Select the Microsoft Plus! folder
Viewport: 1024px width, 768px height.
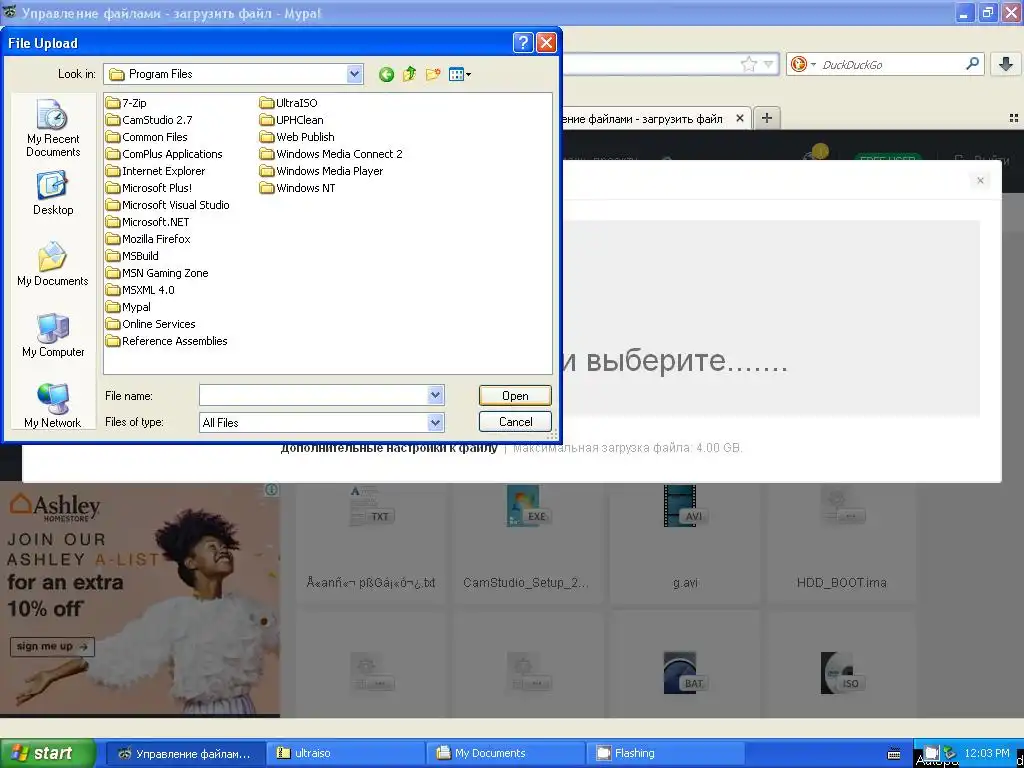(x=149, y=188)
